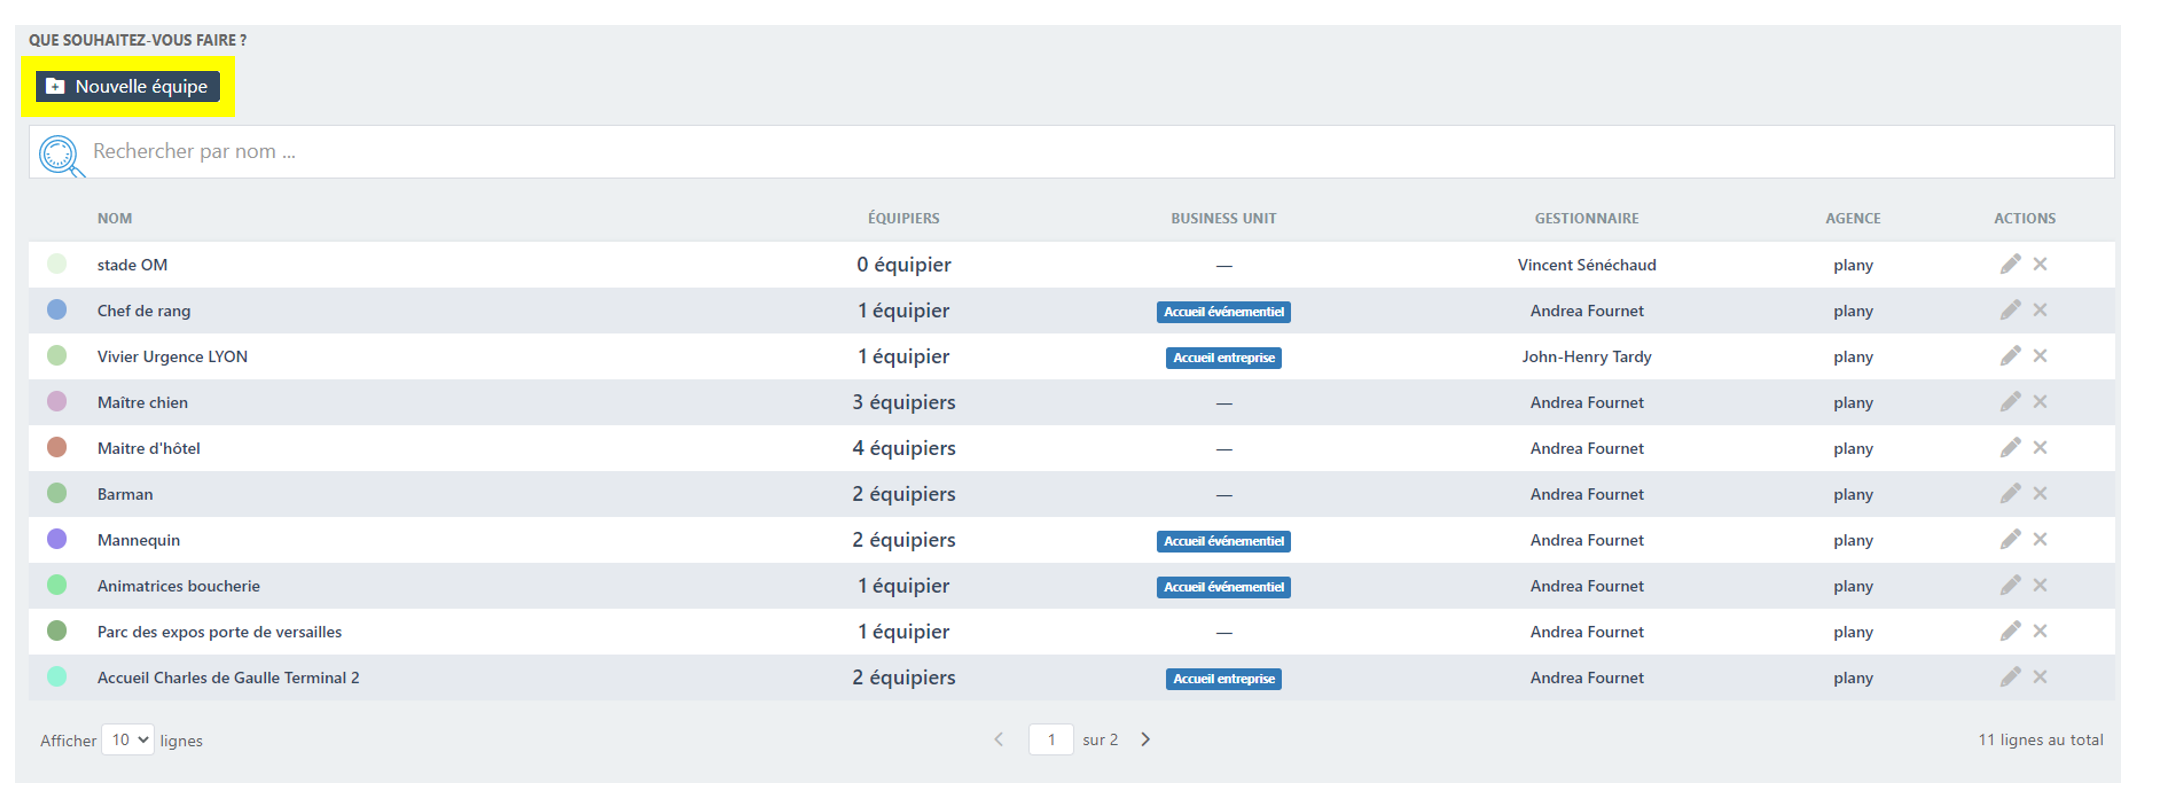Delete the Chef de rang team
This screenshot has width=2158, height=807.
(2040, 310)
